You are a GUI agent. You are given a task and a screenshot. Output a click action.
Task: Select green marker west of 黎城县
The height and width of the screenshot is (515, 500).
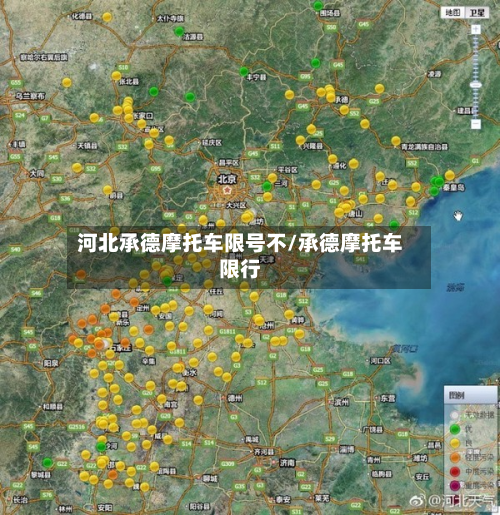[47, 463]
